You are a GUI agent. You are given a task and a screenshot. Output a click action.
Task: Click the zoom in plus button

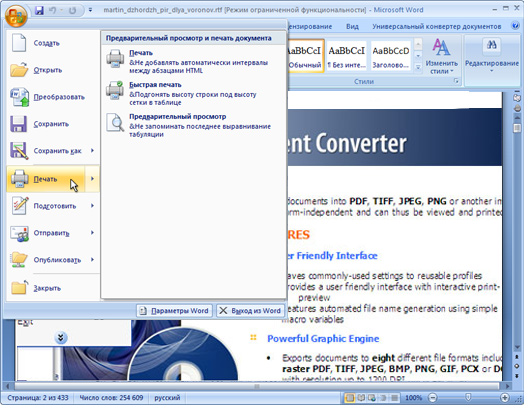coord(505,398)
